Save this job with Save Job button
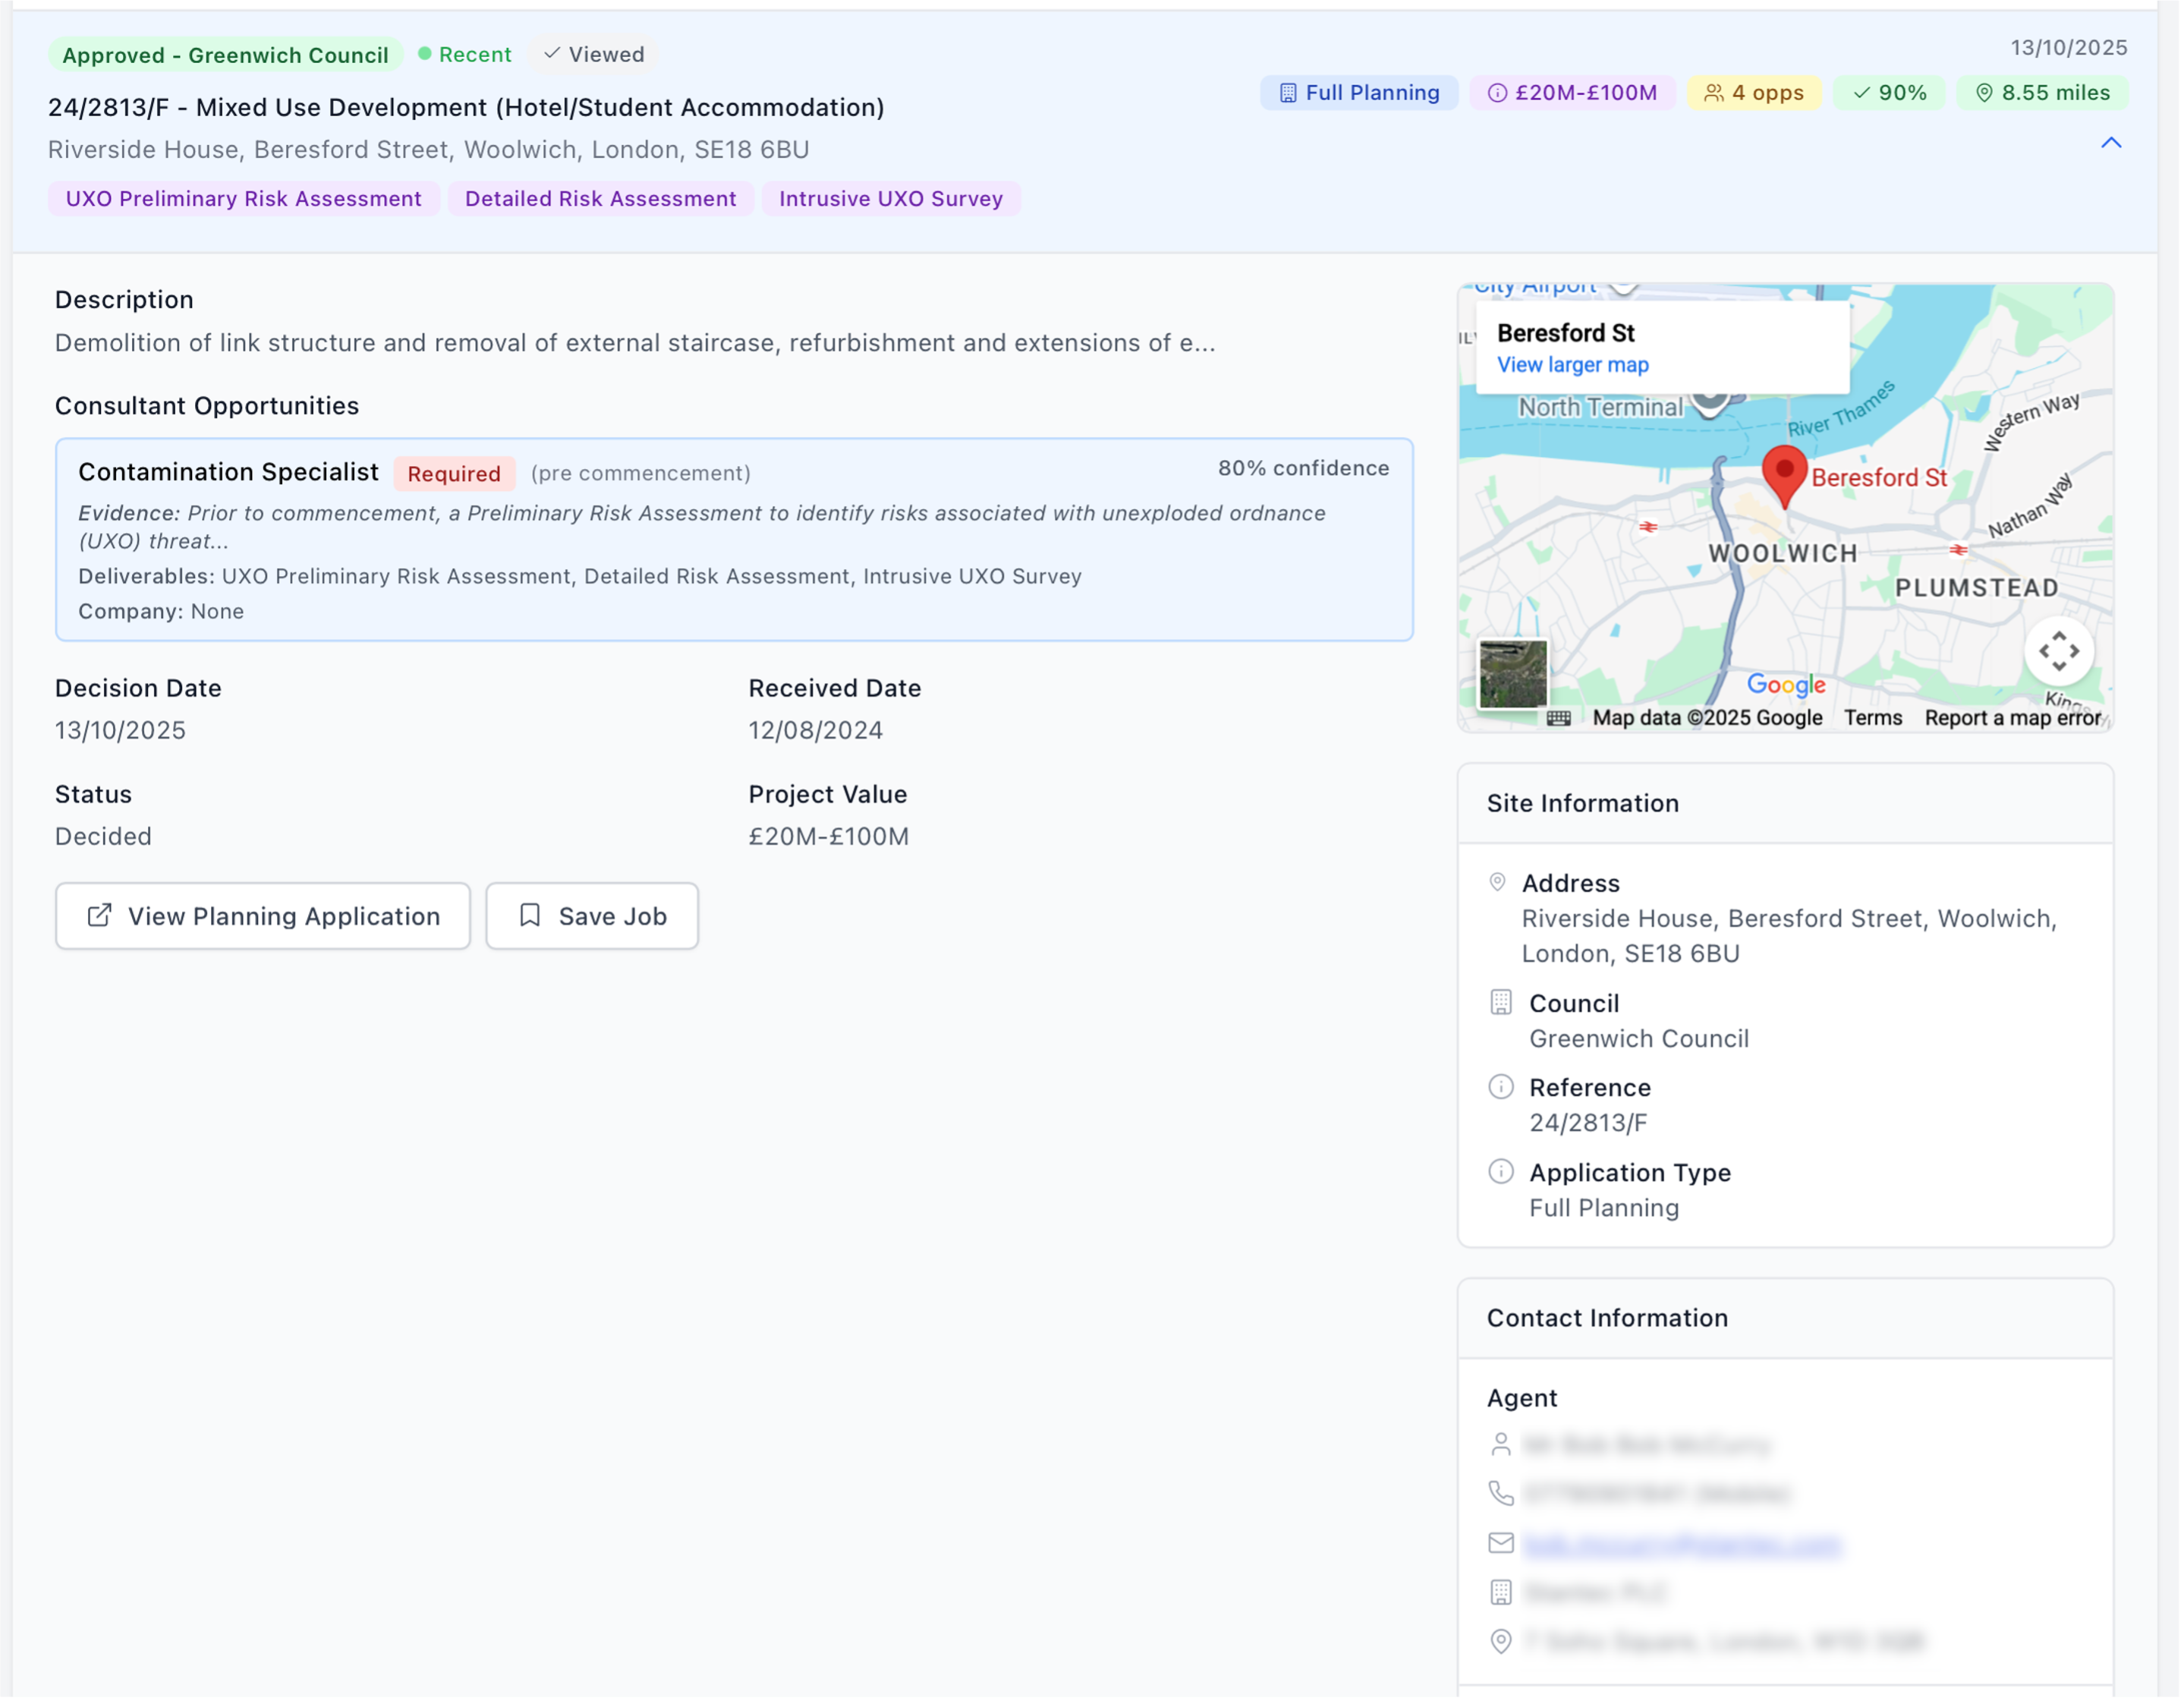The width and height of the screenshot is (2184, 1701). [593, 918]
